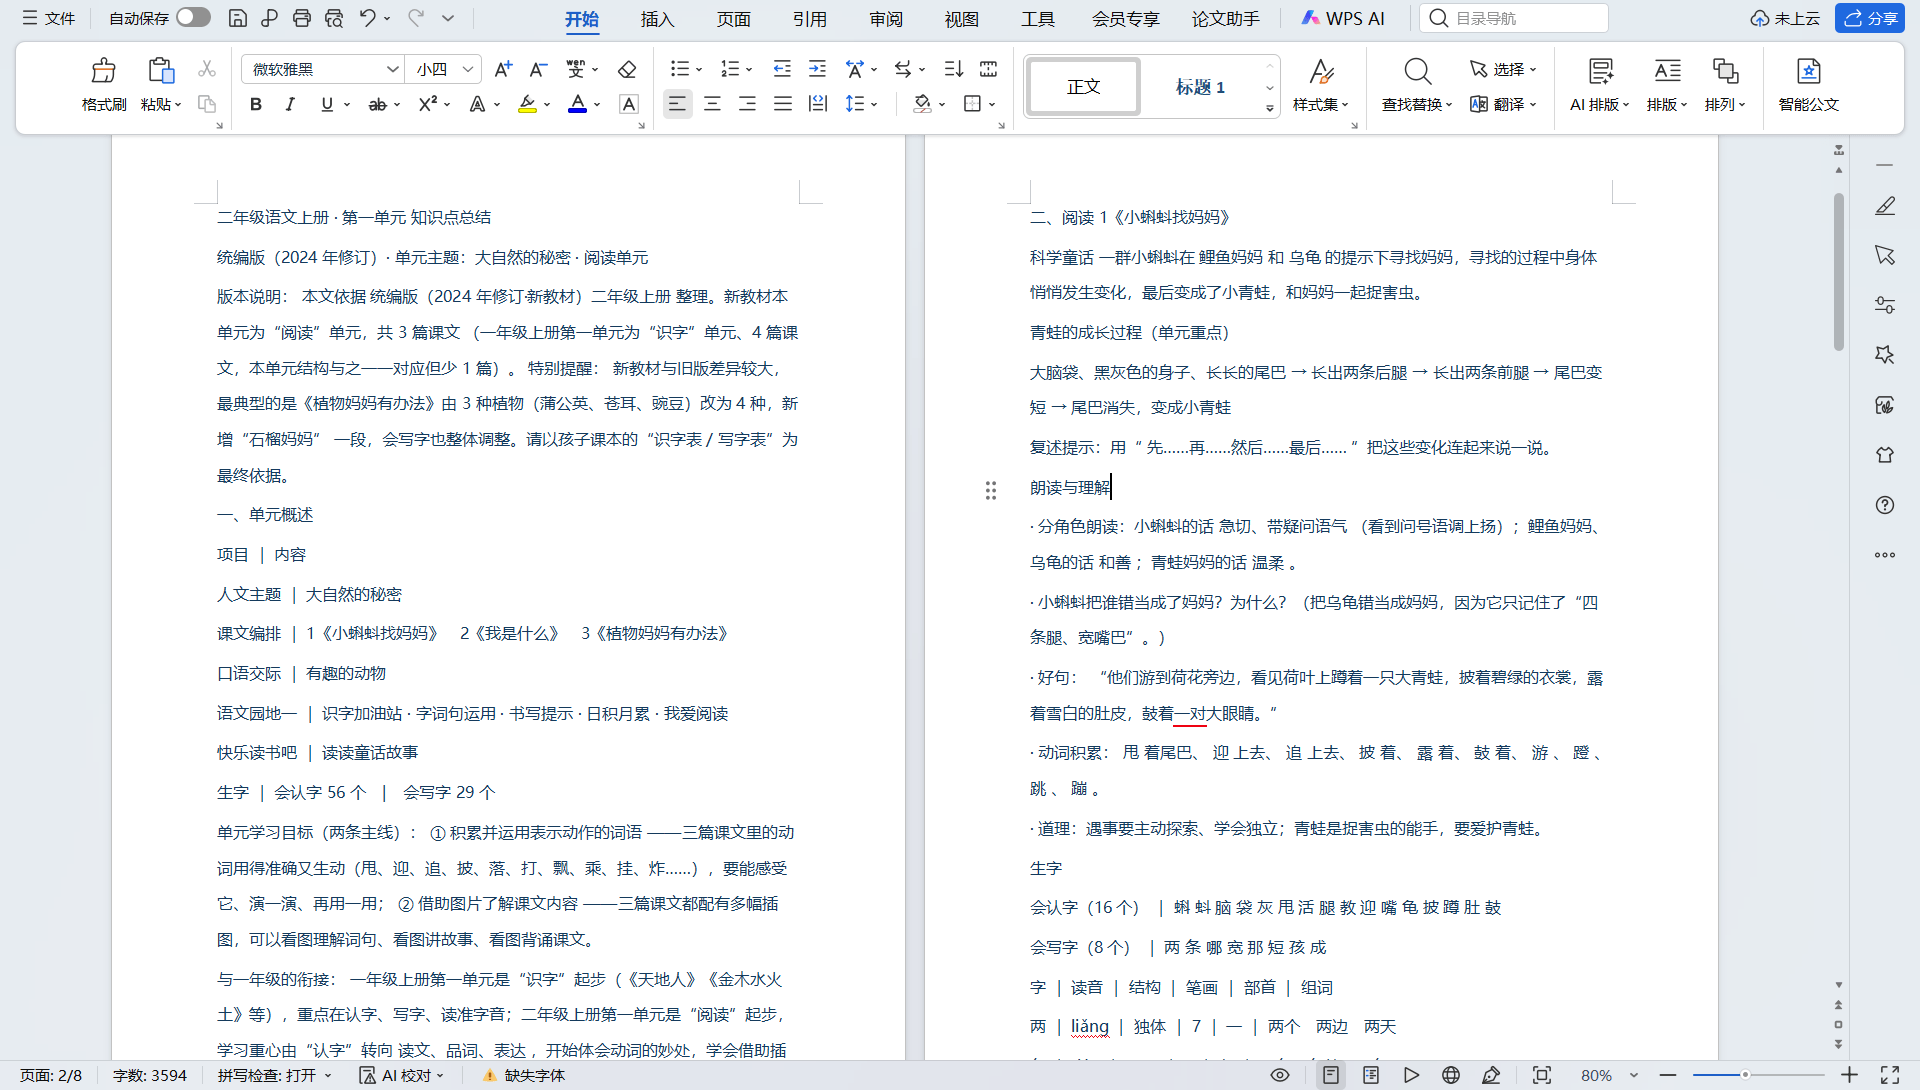Expand the Paste (粘贴) dropdown arrow

178,105
